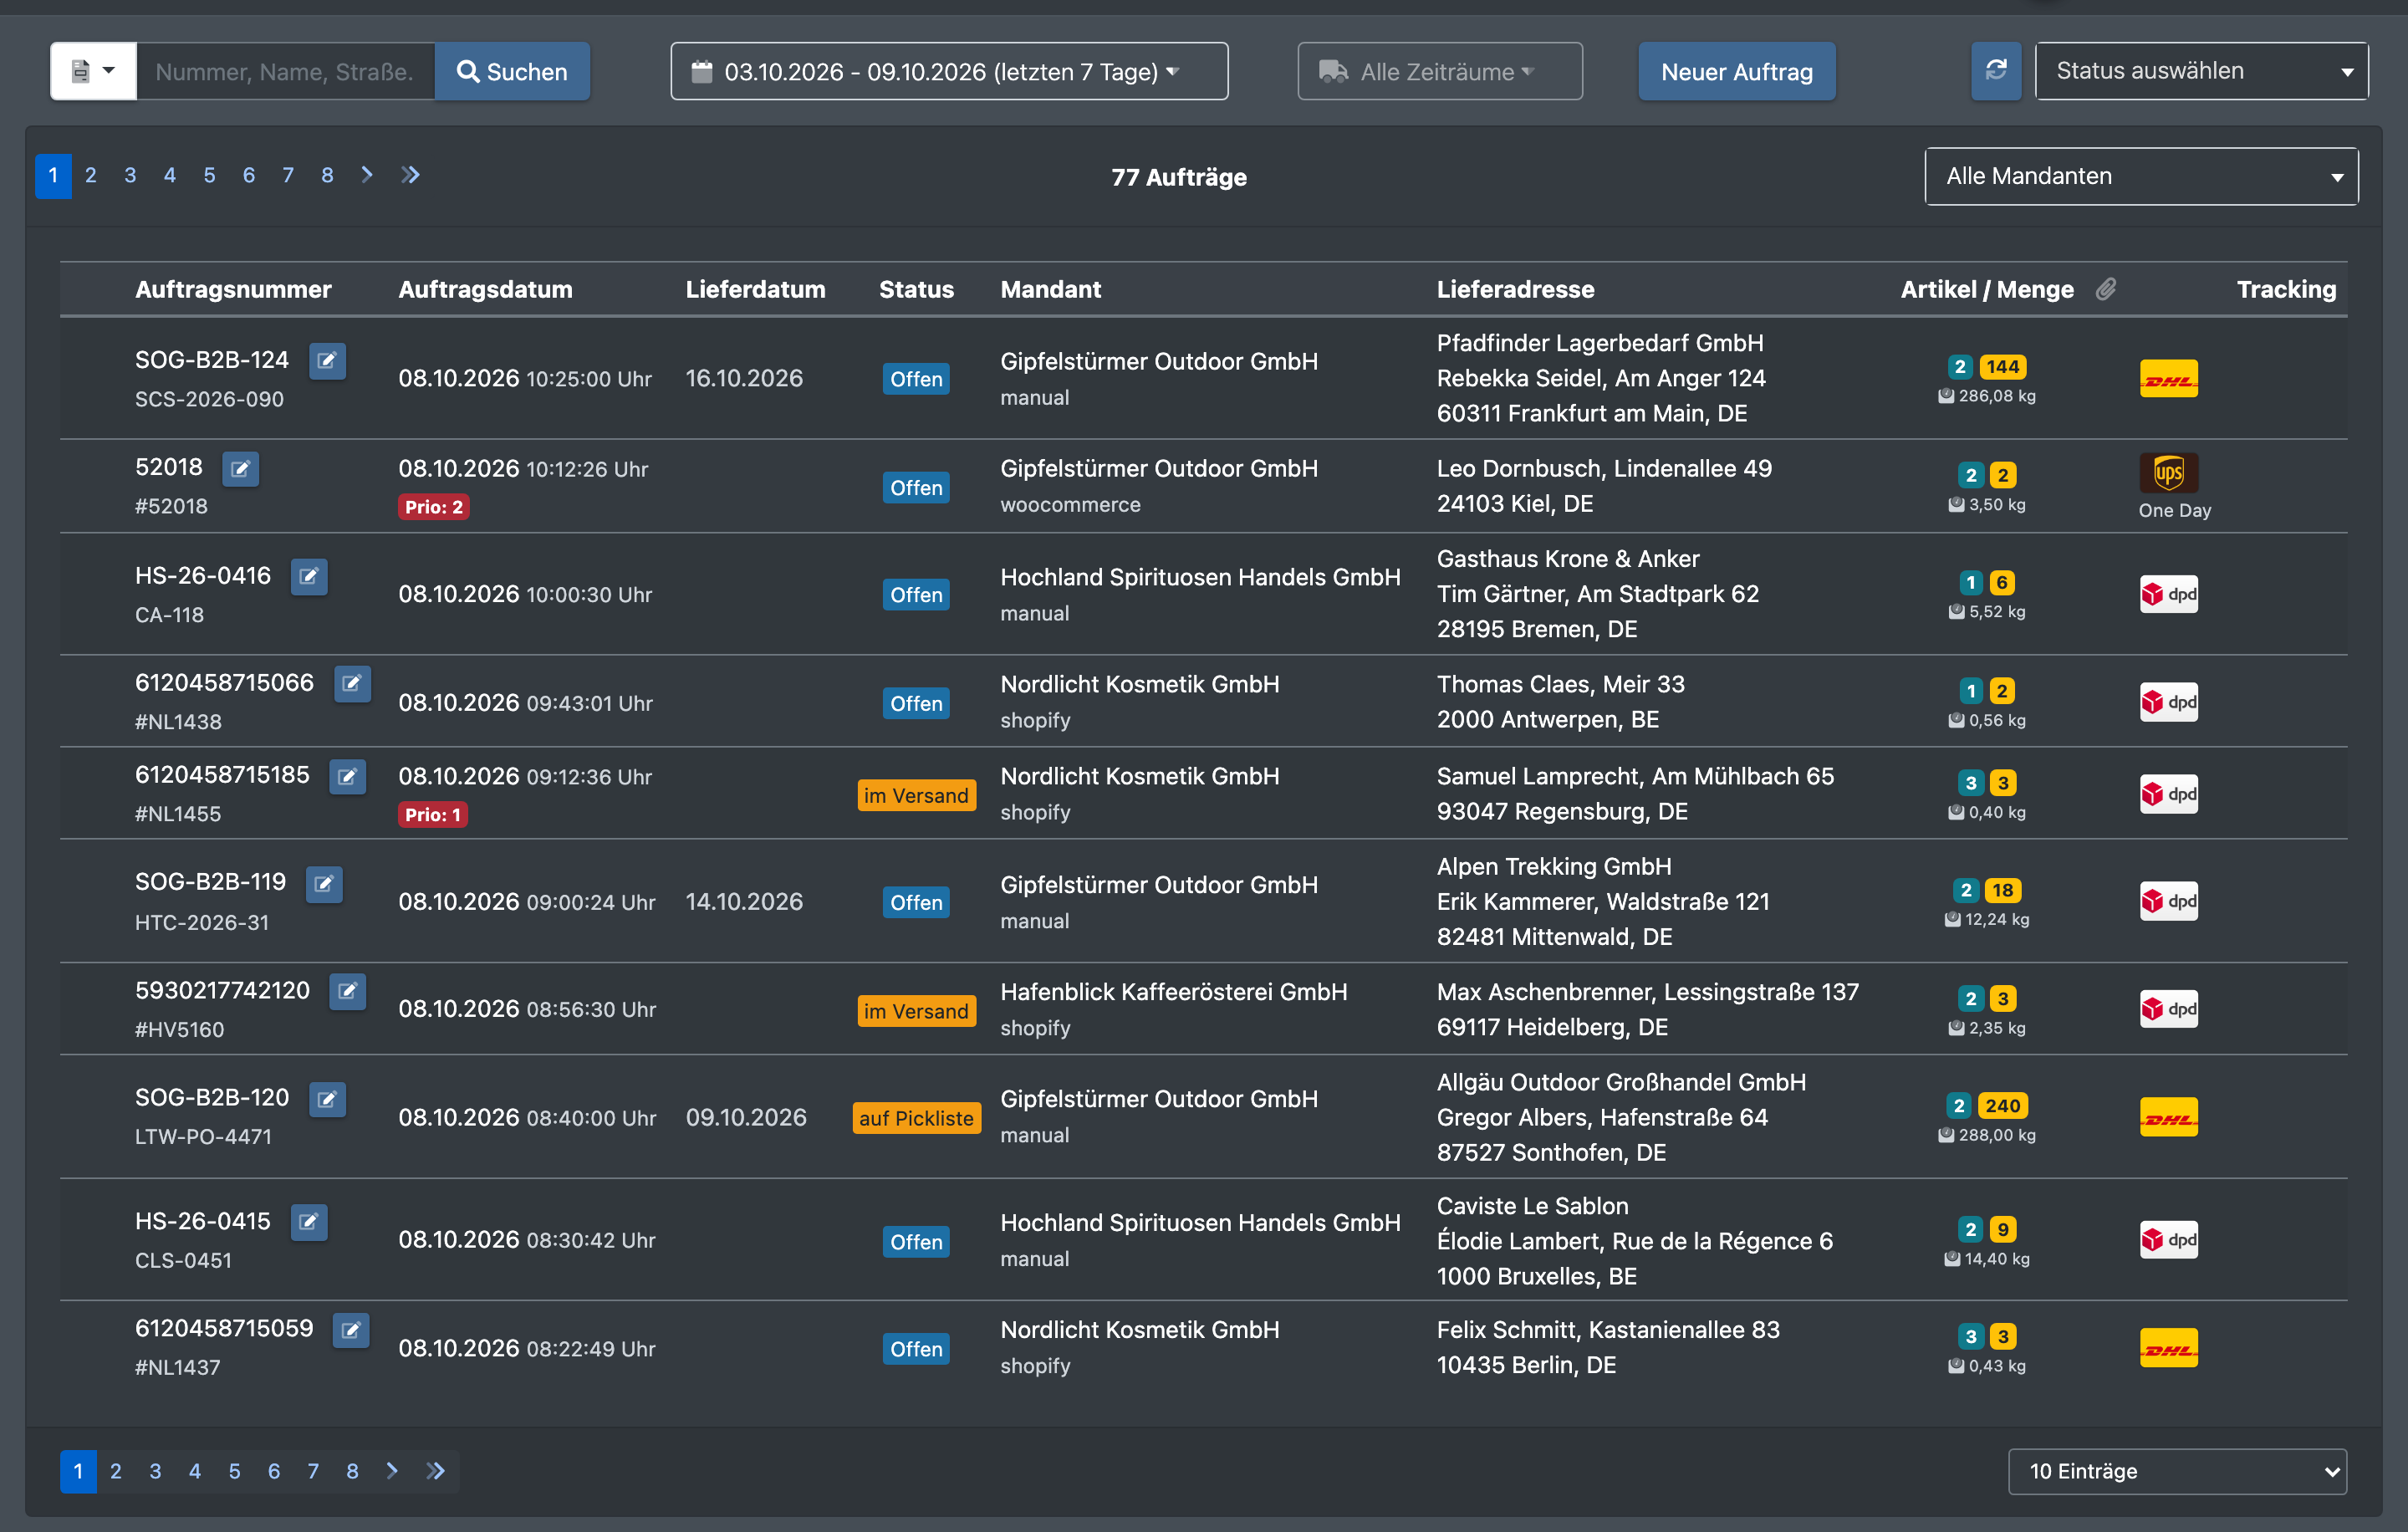Refresh the order list
Viewport: 2408px width, 1532px height.
click(x=1995, y=71)
